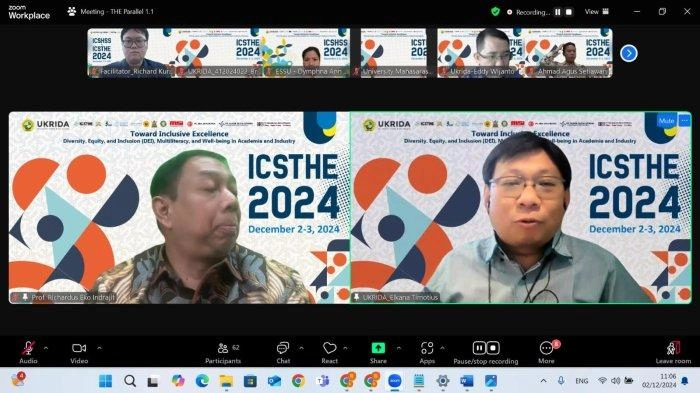Open the notification bell in the tray
This screenshot has height=393, width=700.
pos(685,381)
